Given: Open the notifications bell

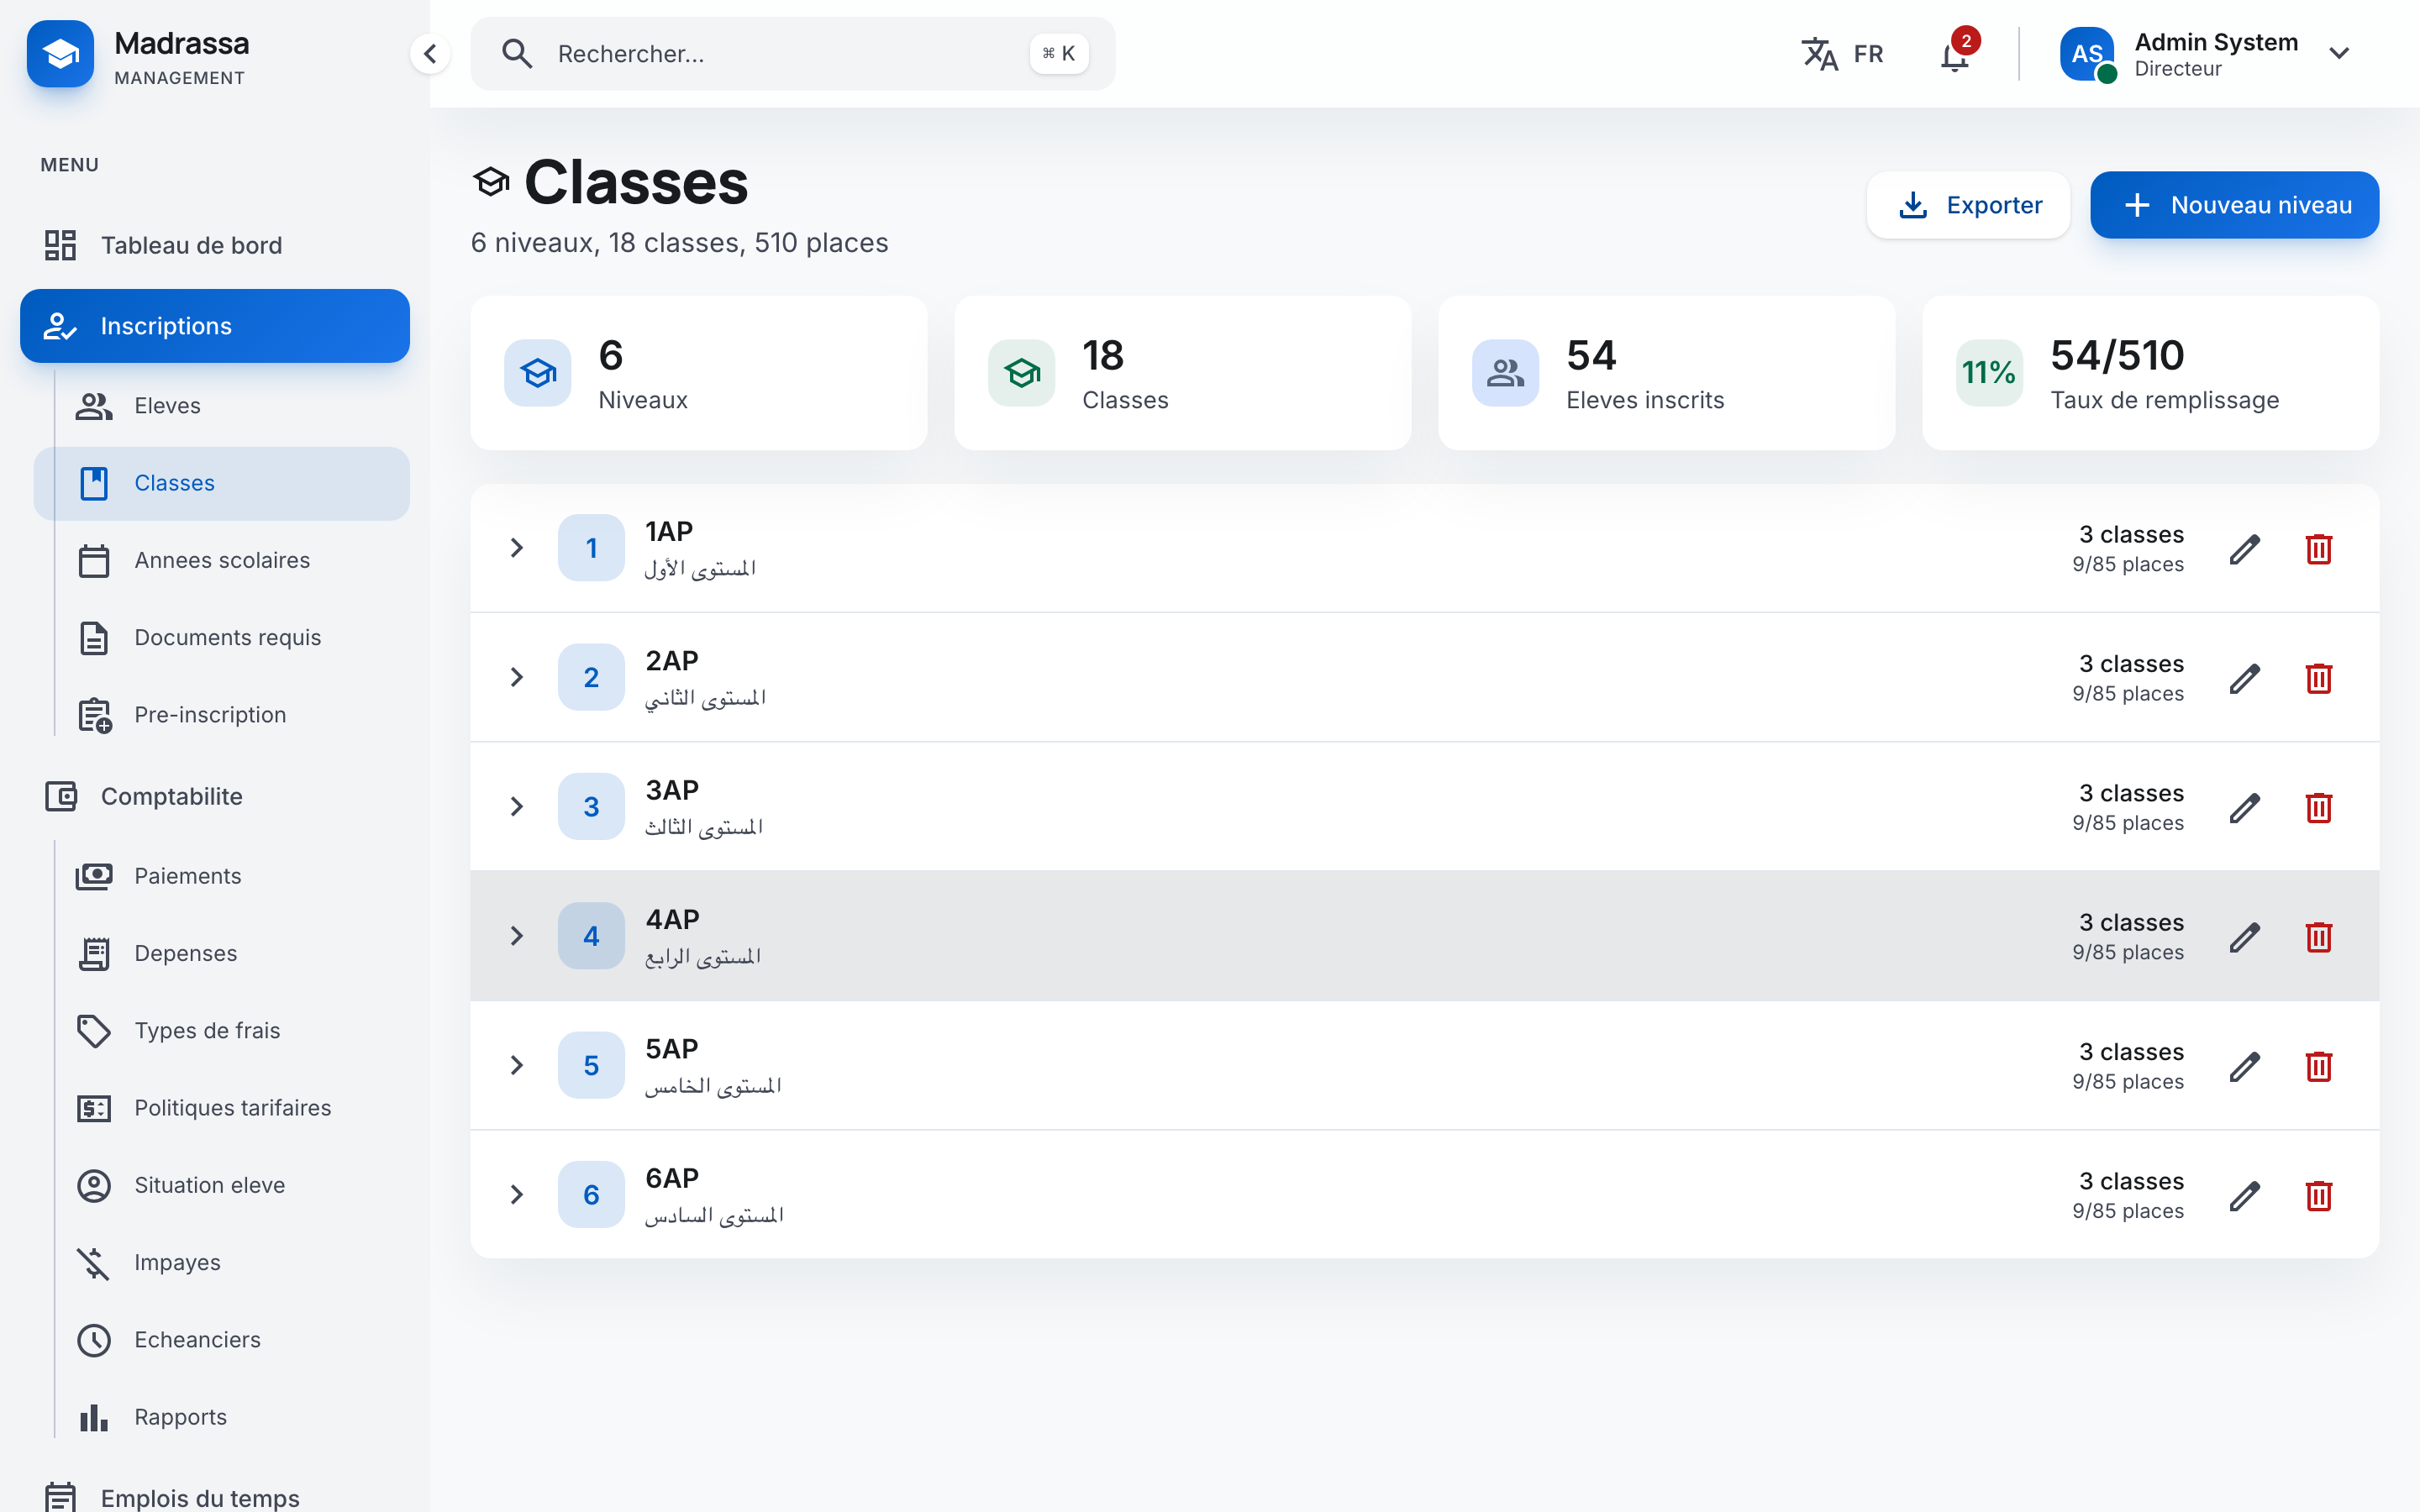Looking at the screenshot, I should (1954, 54).
